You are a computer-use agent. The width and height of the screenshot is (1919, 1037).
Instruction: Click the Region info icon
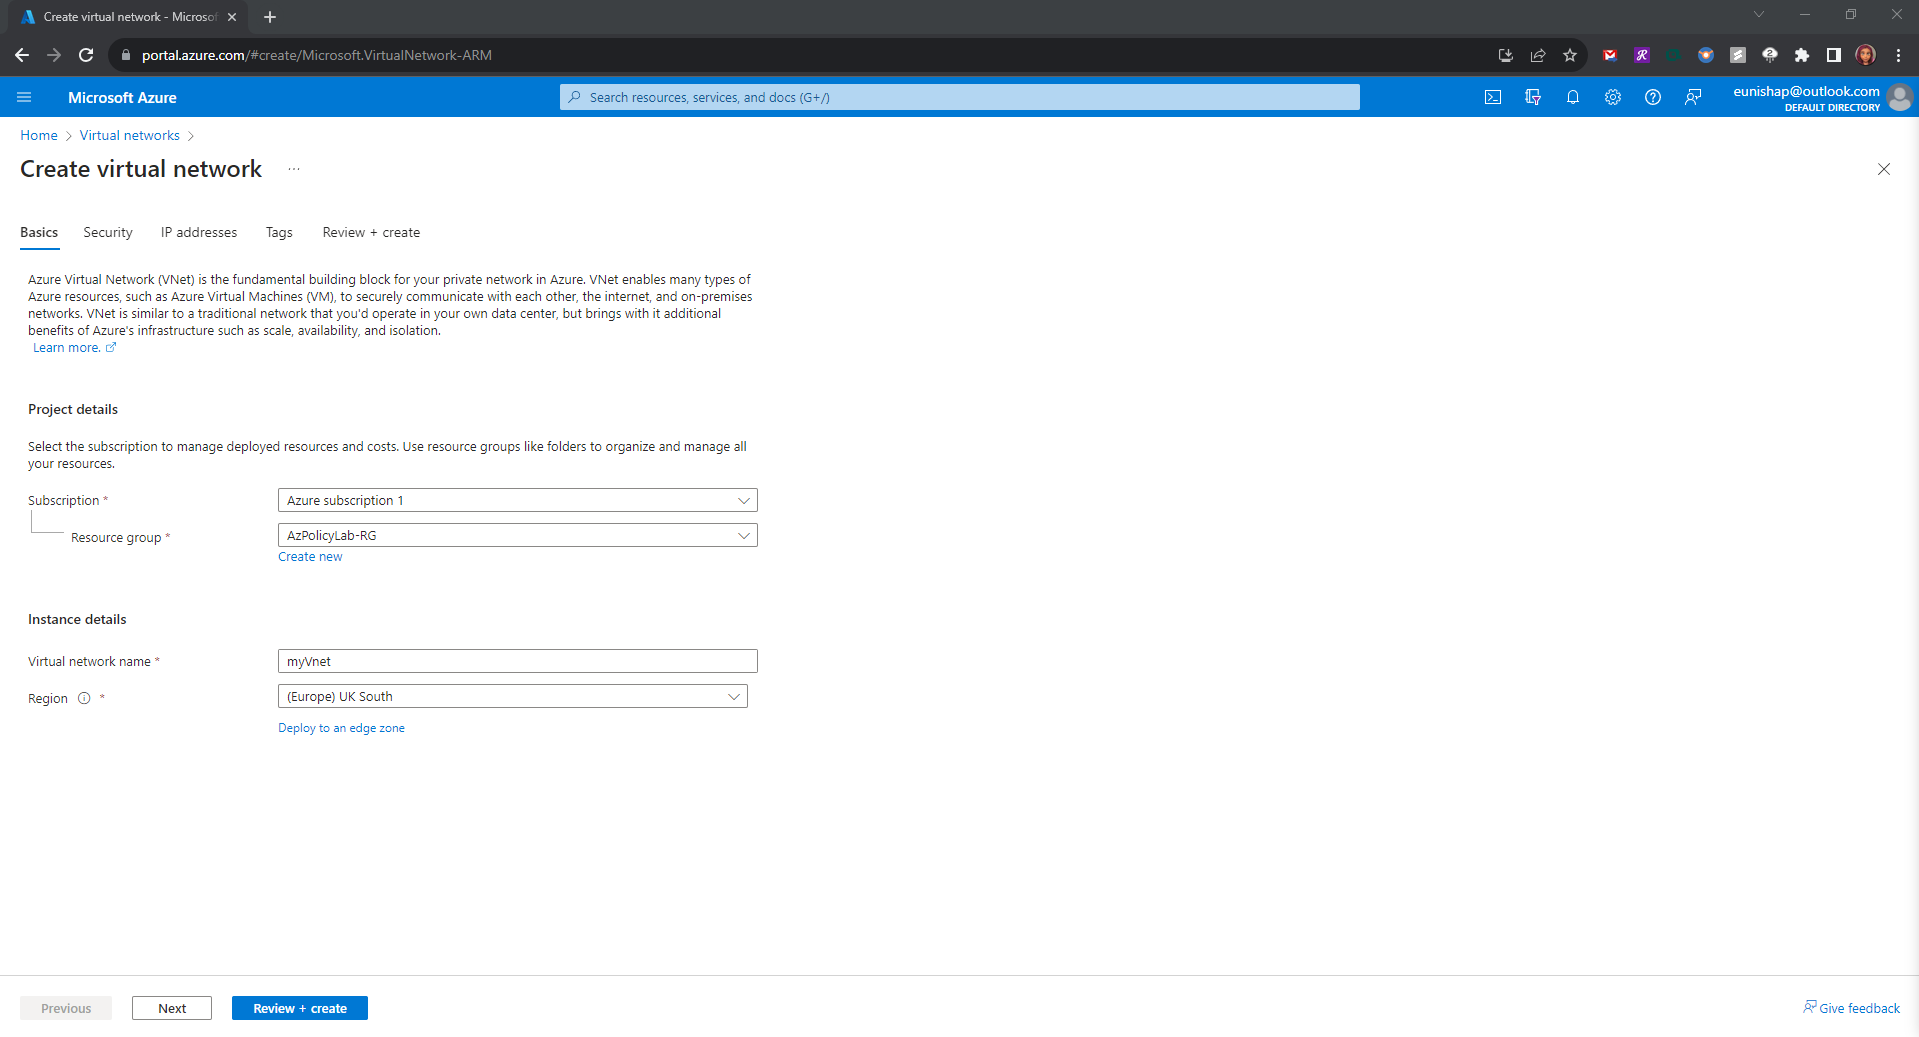[84, 699]
